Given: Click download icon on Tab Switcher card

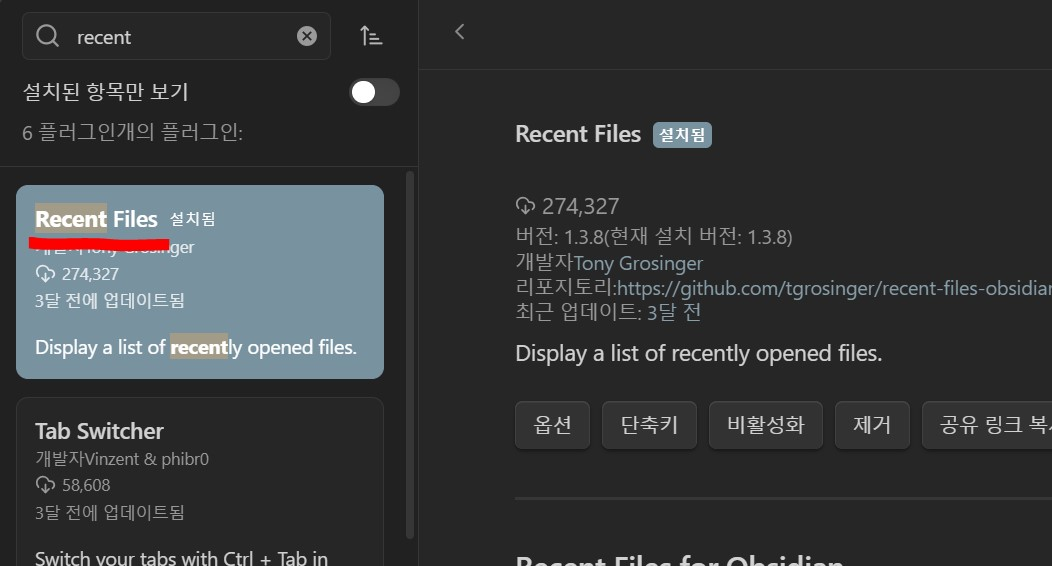Looking at the screenshot, I should pos(45,485).
